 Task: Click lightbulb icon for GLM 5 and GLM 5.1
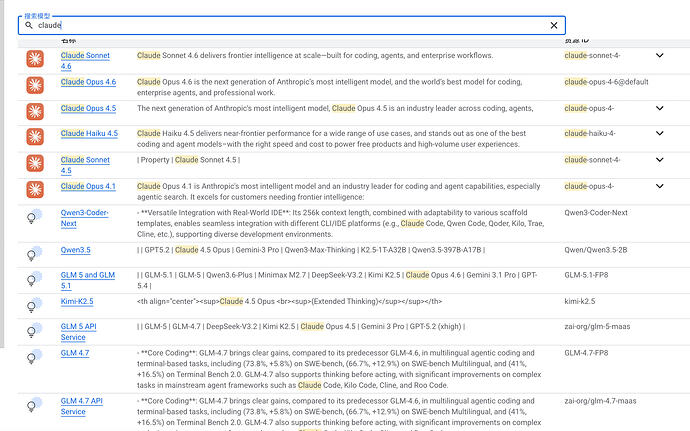tap(34, 279)
